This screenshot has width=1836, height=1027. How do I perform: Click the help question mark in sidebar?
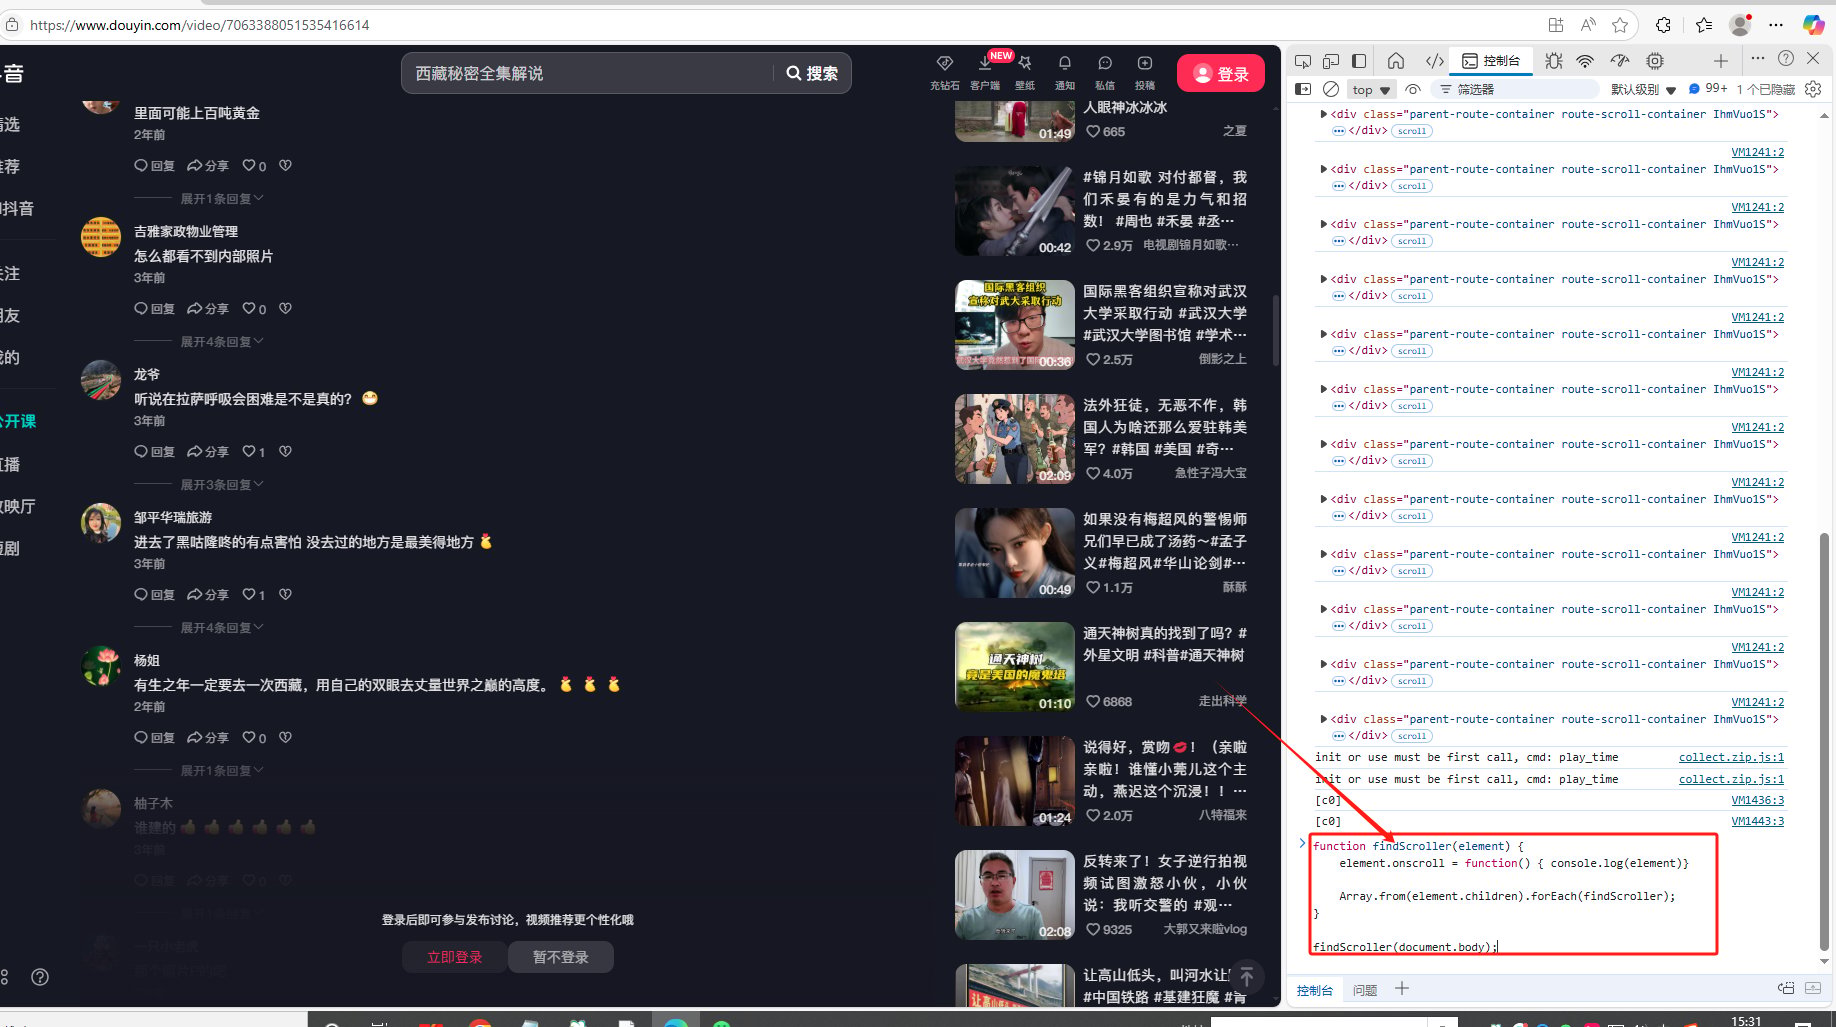[40, 977]
